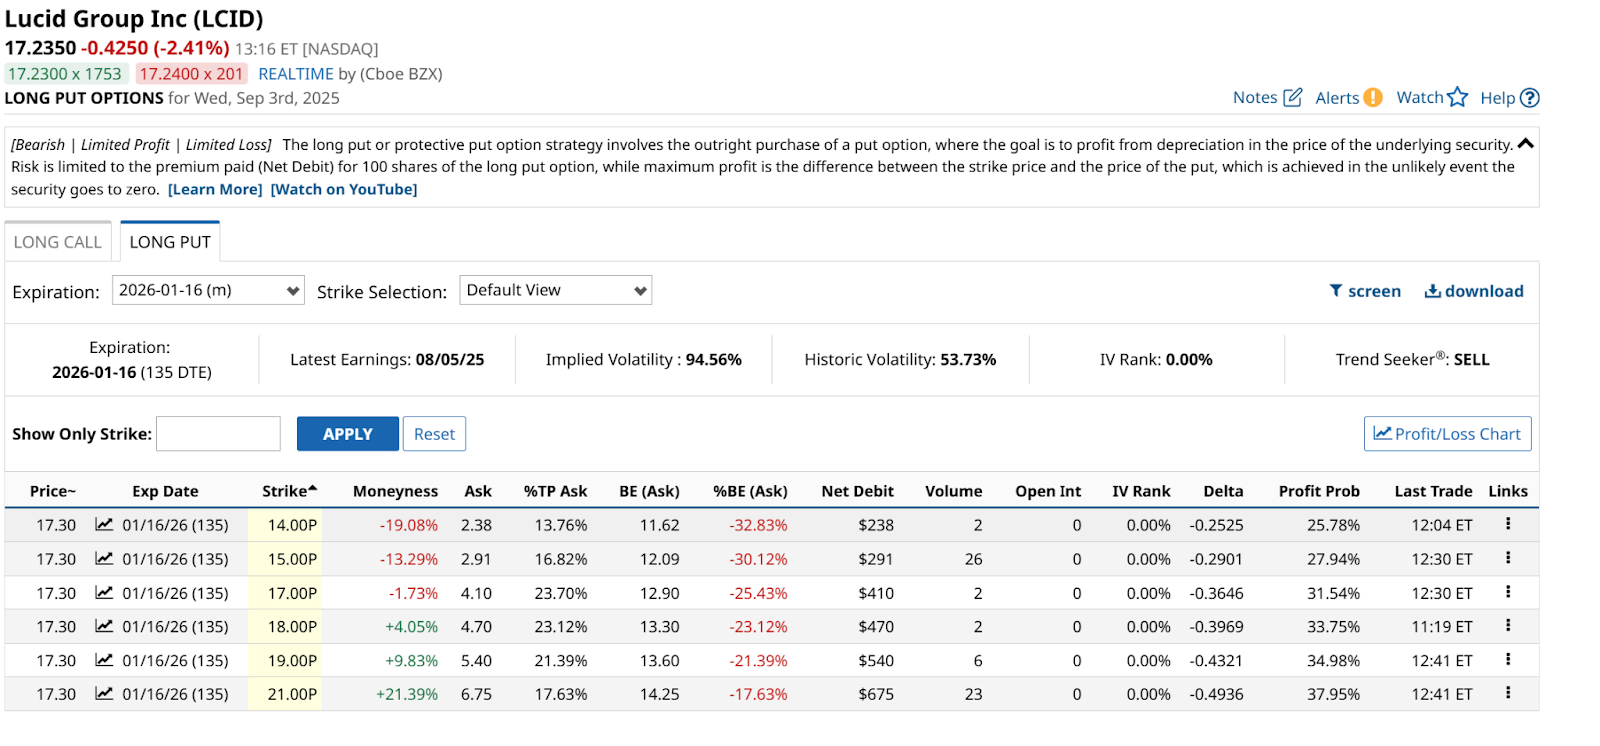Screen dimensions: 1600x746
Task: Sort by the %BE (Ask) column header
Action: pos(750,491)
